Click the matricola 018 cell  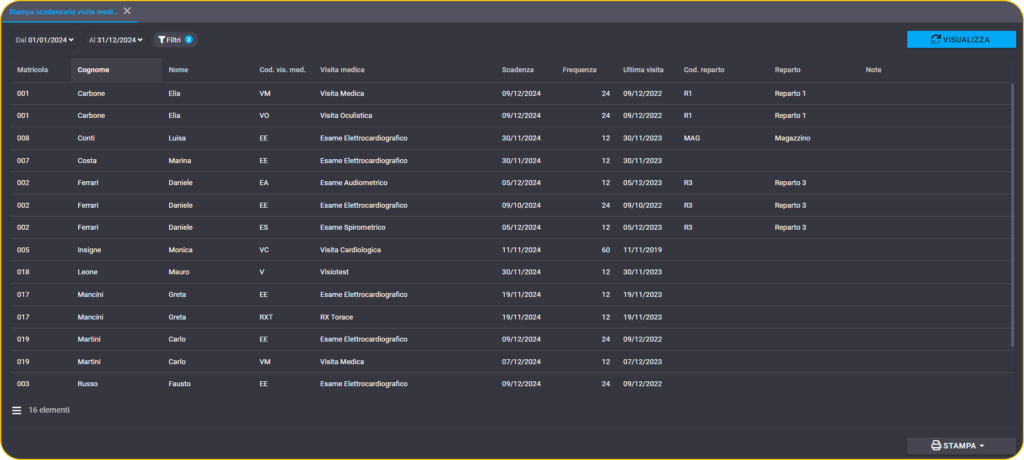pyautogui.click(x=23, y=272)
